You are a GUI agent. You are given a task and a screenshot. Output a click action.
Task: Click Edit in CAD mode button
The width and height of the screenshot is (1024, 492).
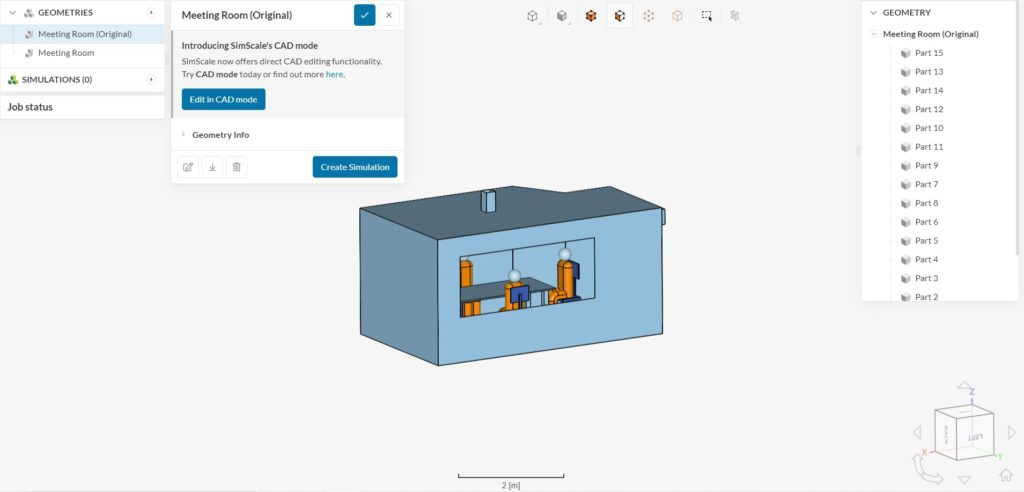click(x=223, y=99)
